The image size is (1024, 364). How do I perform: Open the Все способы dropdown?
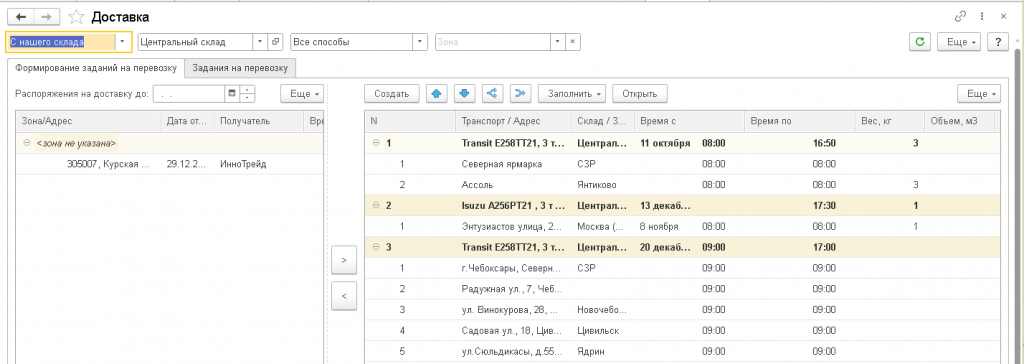[x=420, y=42]
